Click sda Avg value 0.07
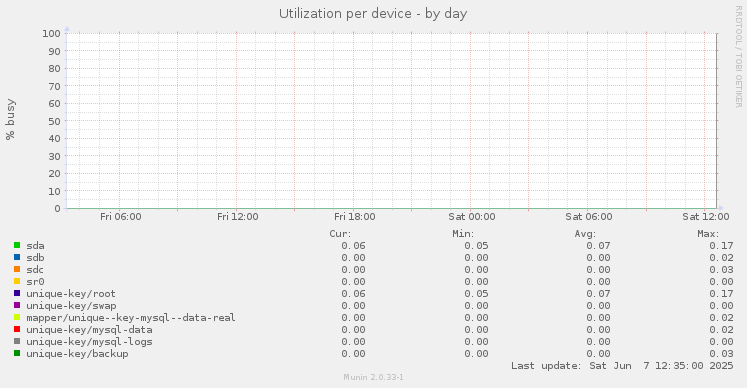Image resolution: width=747 pixels, height=388 pixels. click(x=598, y=246)
